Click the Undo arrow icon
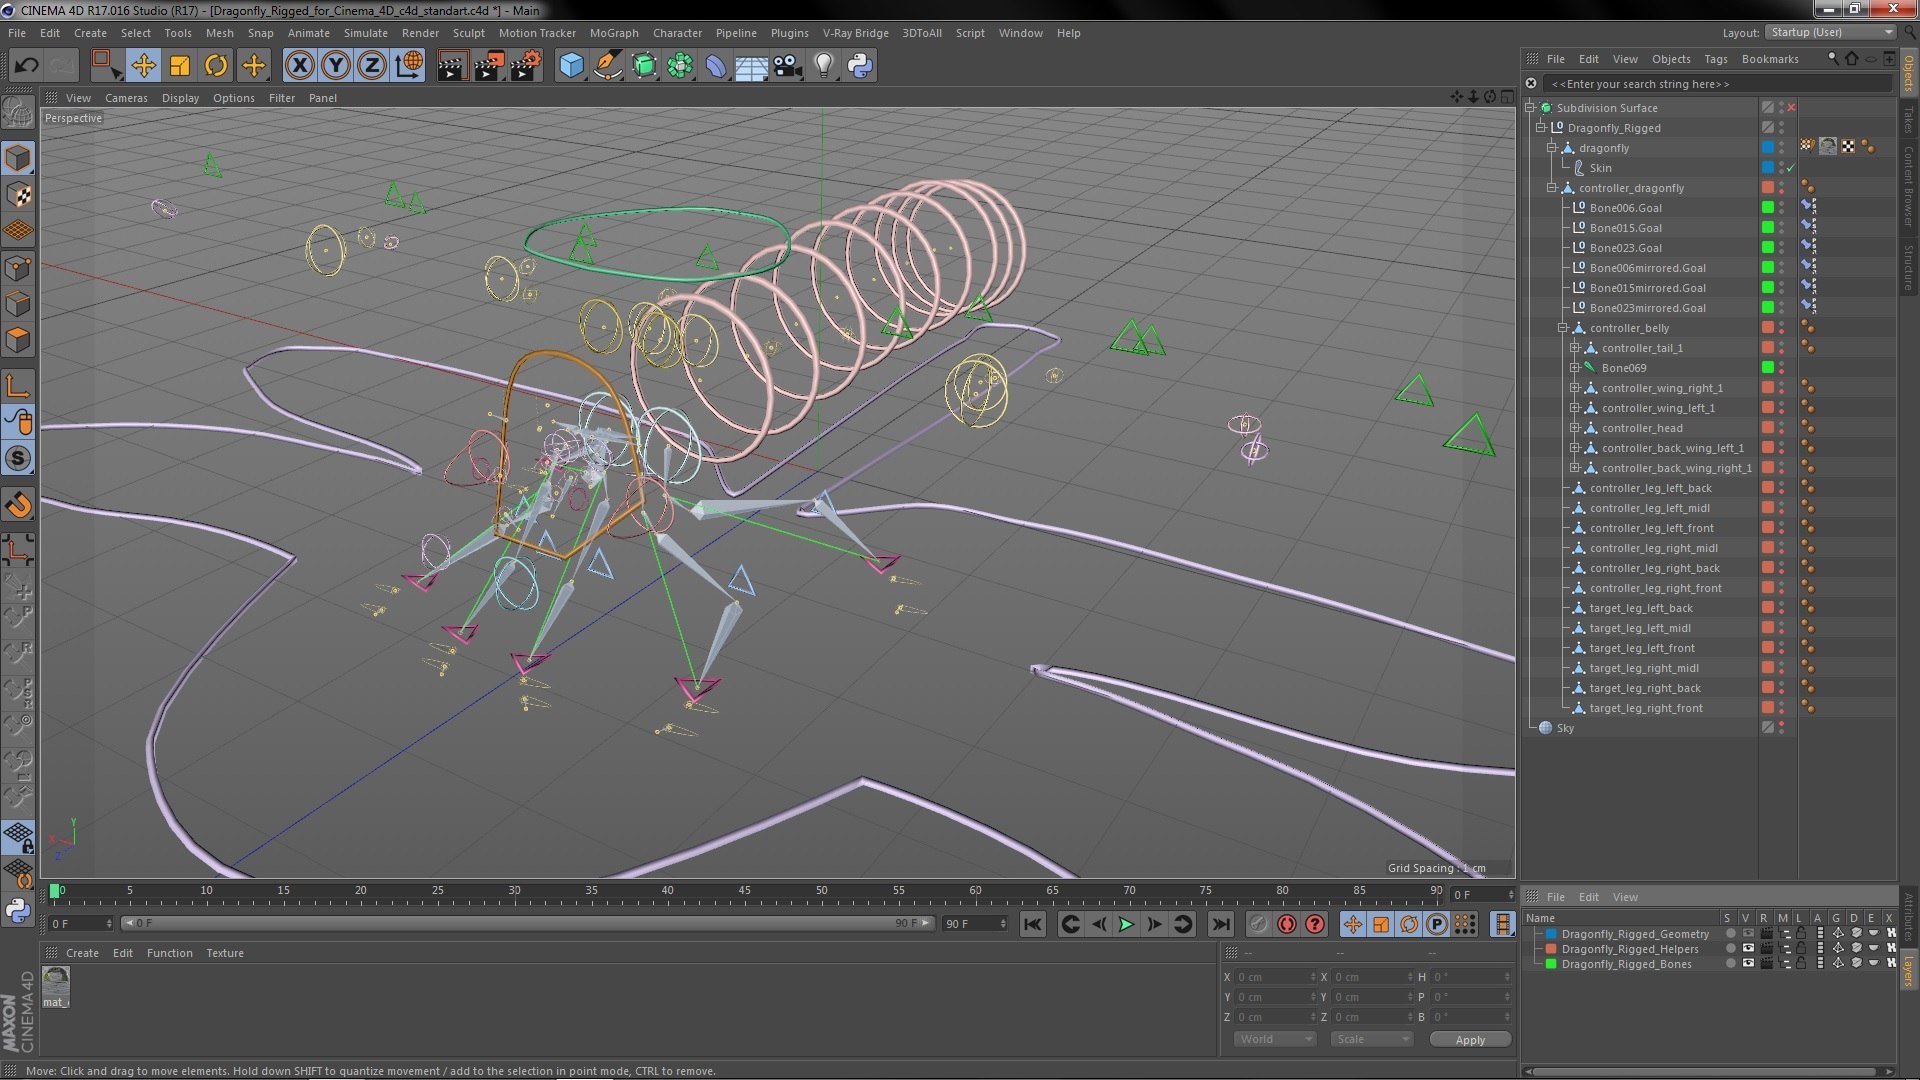Viewport: 1920px width, 1080px height. pos(26,66)
